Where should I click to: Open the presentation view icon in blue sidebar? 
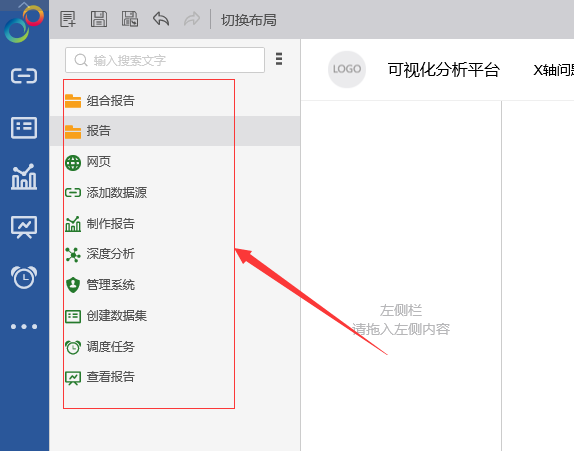[x=24, y=227]
